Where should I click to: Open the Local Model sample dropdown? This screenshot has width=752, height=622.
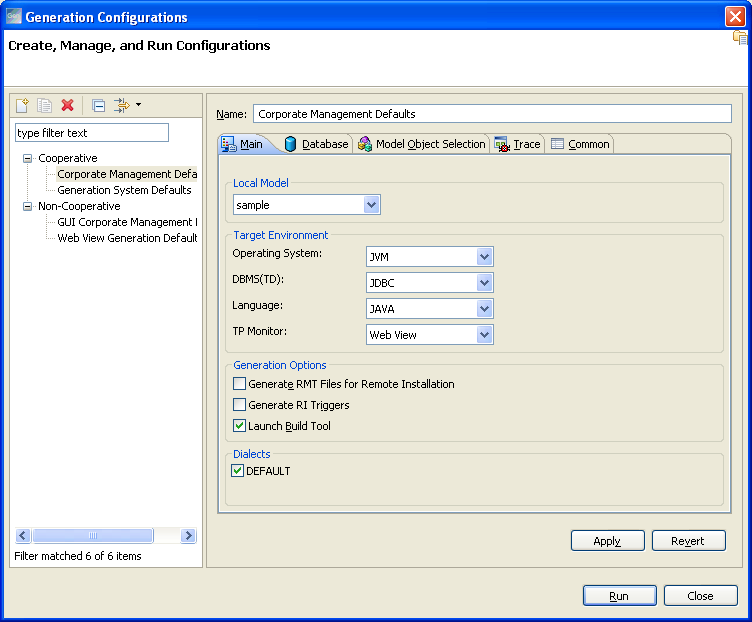point(371,205)
